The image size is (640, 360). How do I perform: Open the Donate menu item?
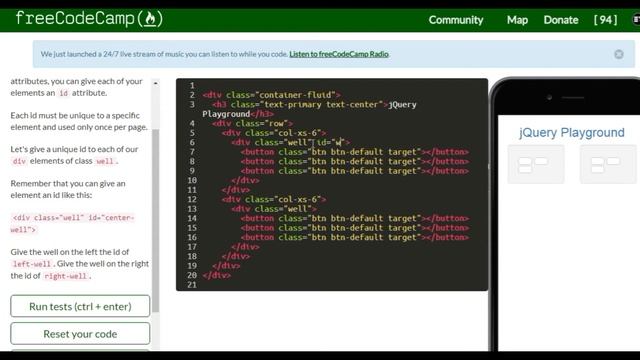pos(561,20)
